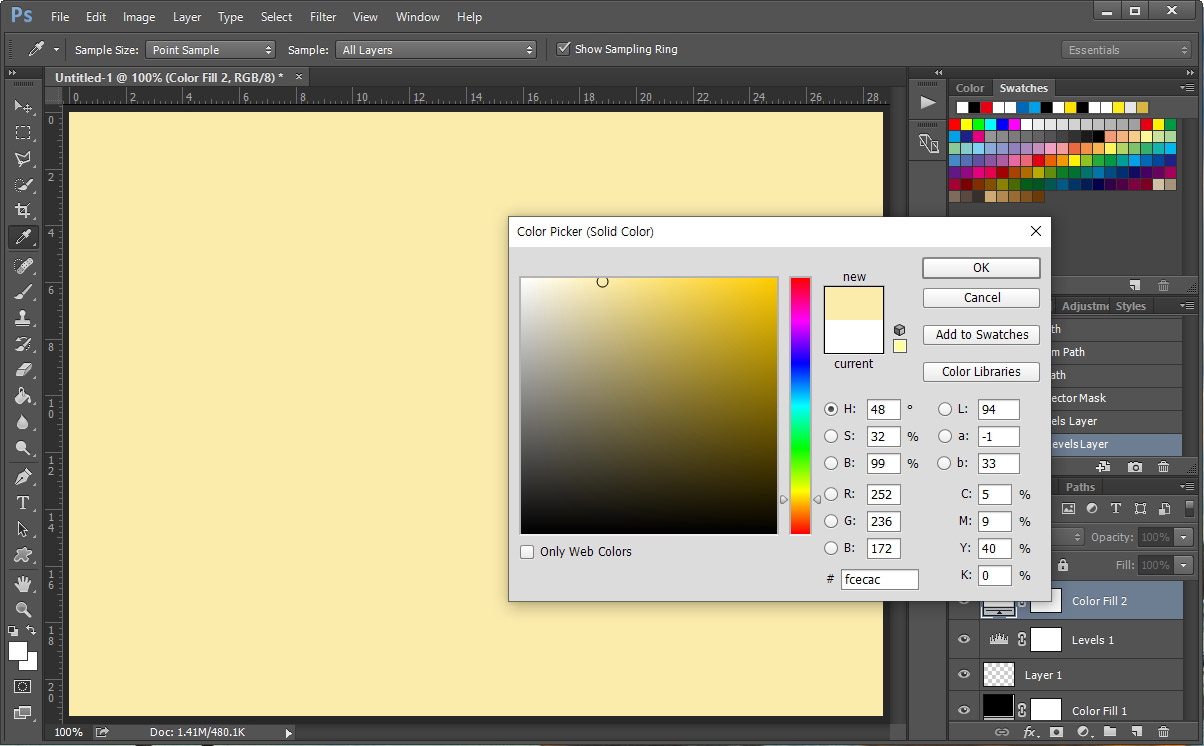Click the Add to Swatches button

981,335
